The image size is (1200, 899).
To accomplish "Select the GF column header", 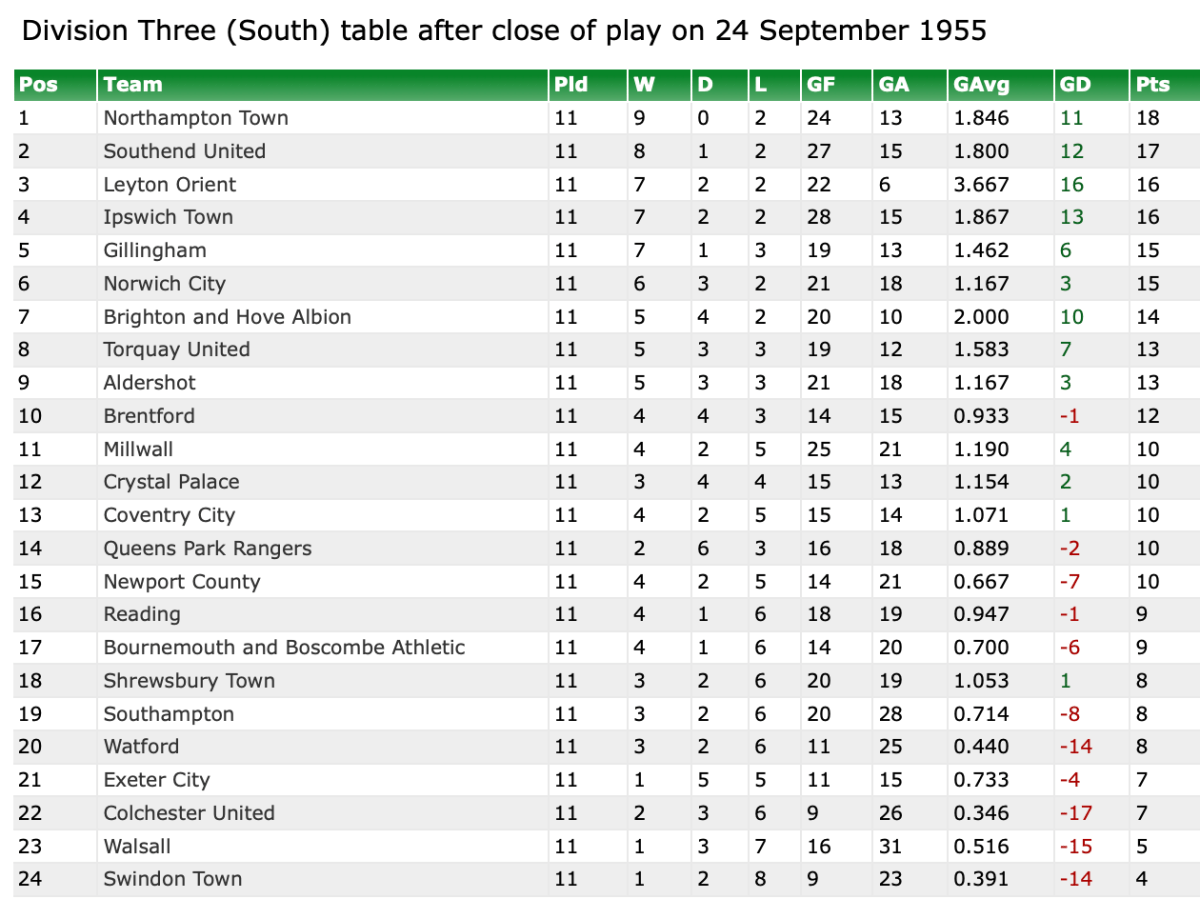I will 821,85.
